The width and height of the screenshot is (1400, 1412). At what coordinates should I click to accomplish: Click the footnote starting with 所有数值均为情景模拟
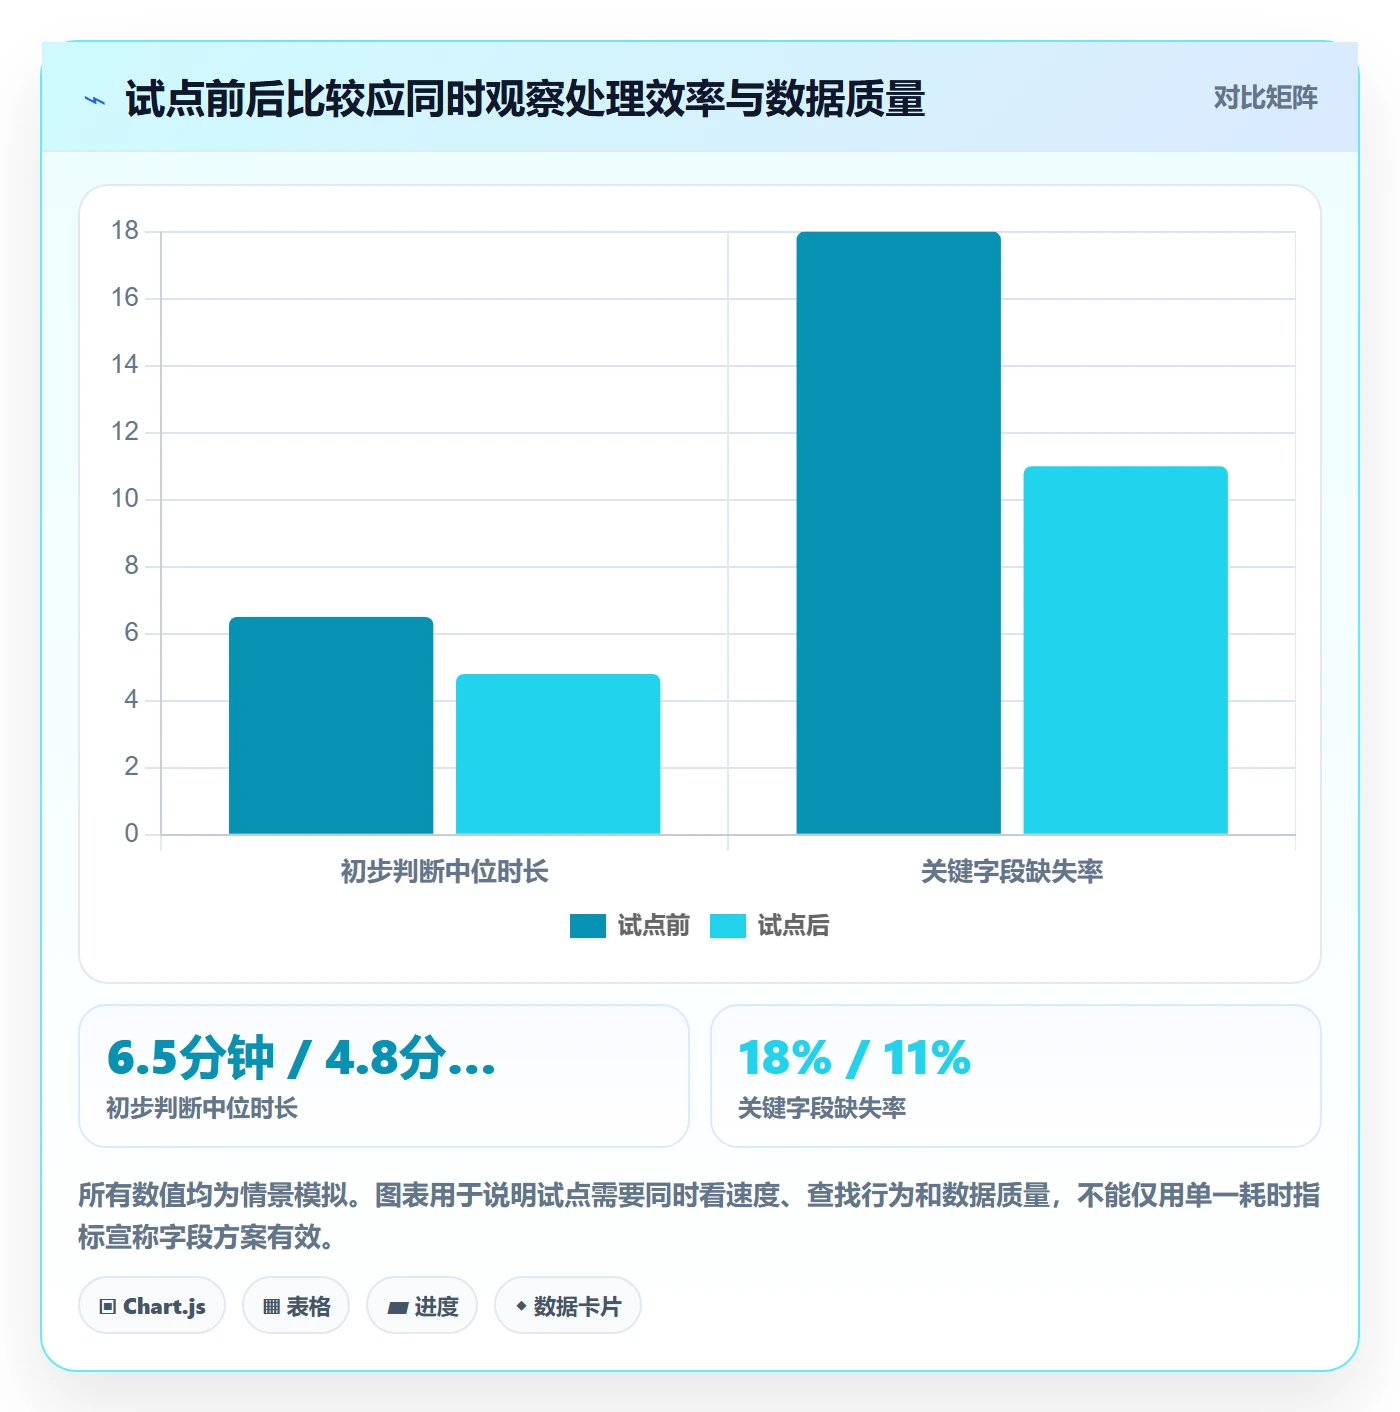click(699, 1216)
